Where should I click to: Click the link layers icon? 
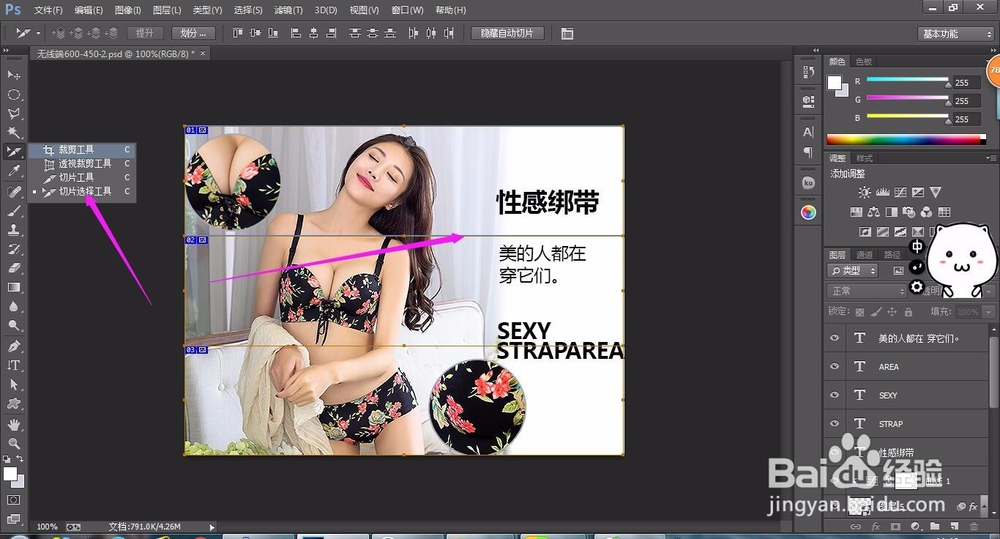(856, 526)
